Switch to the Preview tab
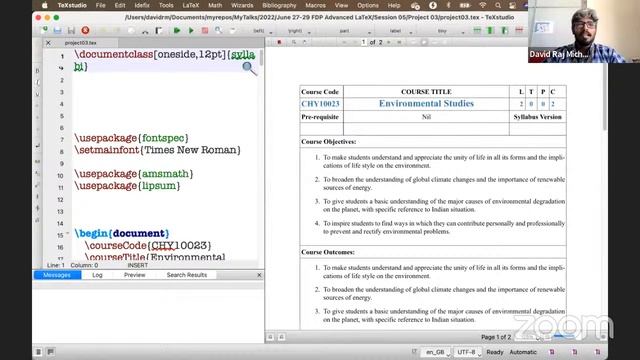The height and width of the screenshot is (360, 640). [135, 275]
